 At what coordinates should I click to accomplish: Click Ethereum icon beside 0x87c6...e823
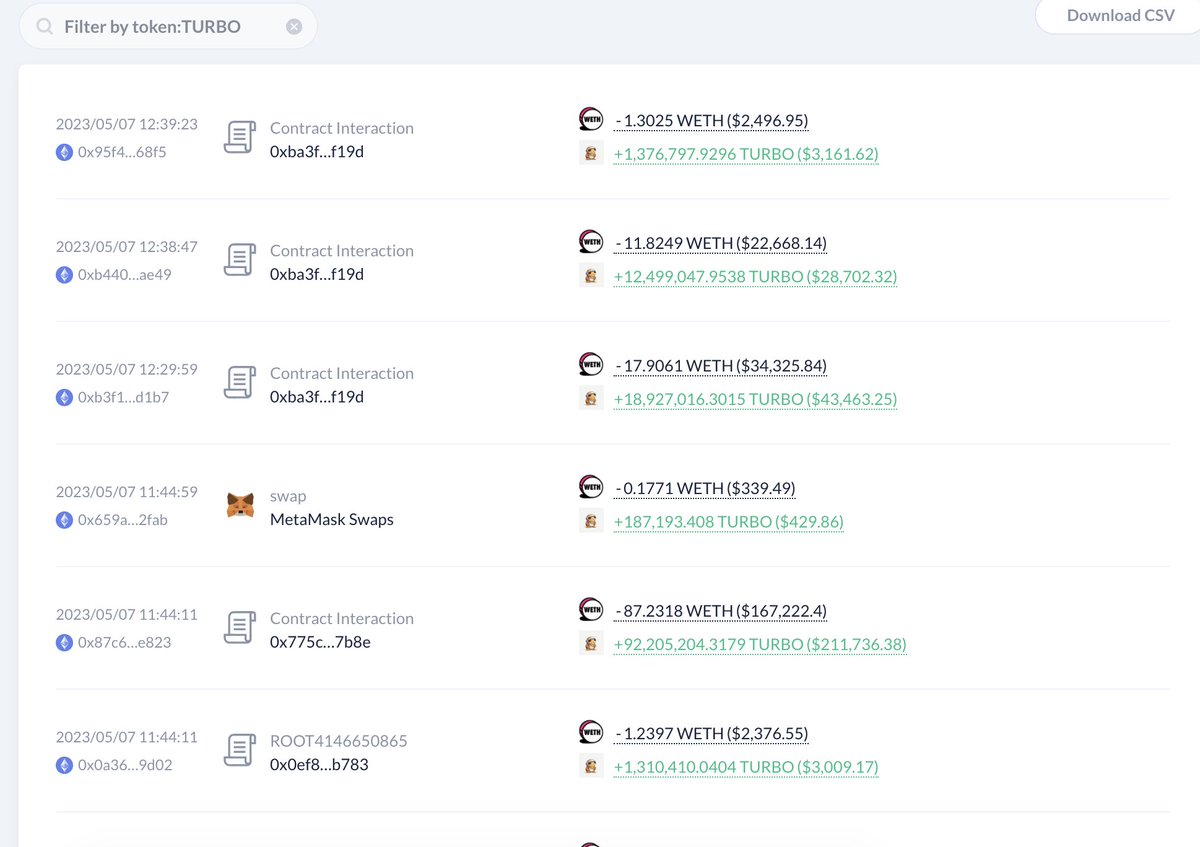(64, 642)
